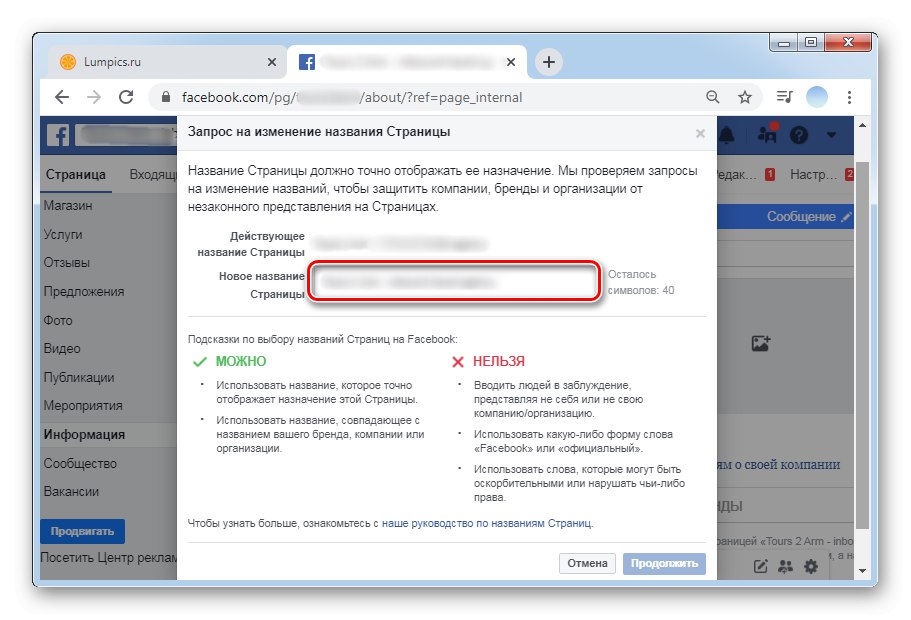911x620 pixels.
Task: Open Мероприятия in the sidebar
Action: pos(83,406)
